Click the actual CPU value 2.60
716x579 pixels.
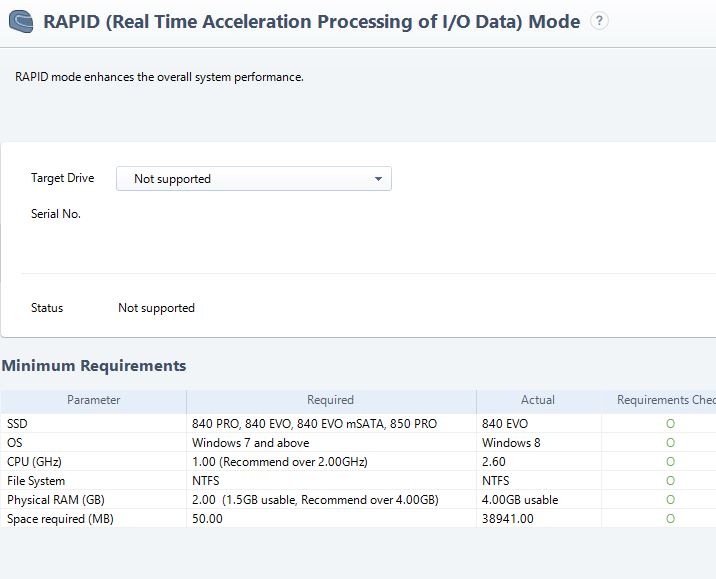(494, 462)
